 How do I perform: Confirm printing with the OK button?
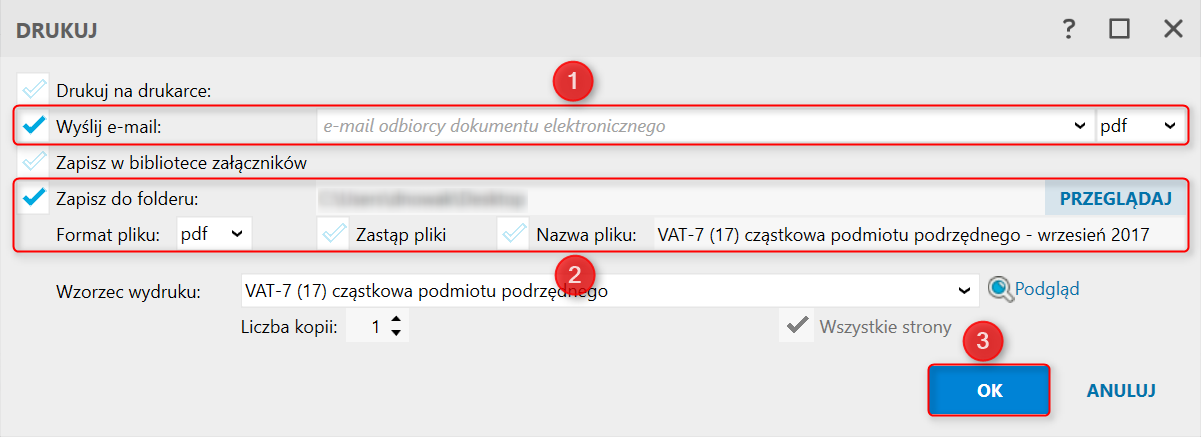pos(989,390)
